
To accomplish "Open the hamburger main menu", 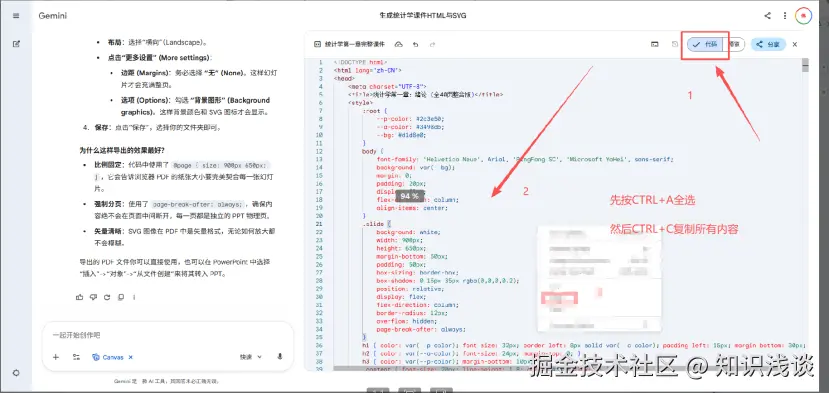I will 16,16.
